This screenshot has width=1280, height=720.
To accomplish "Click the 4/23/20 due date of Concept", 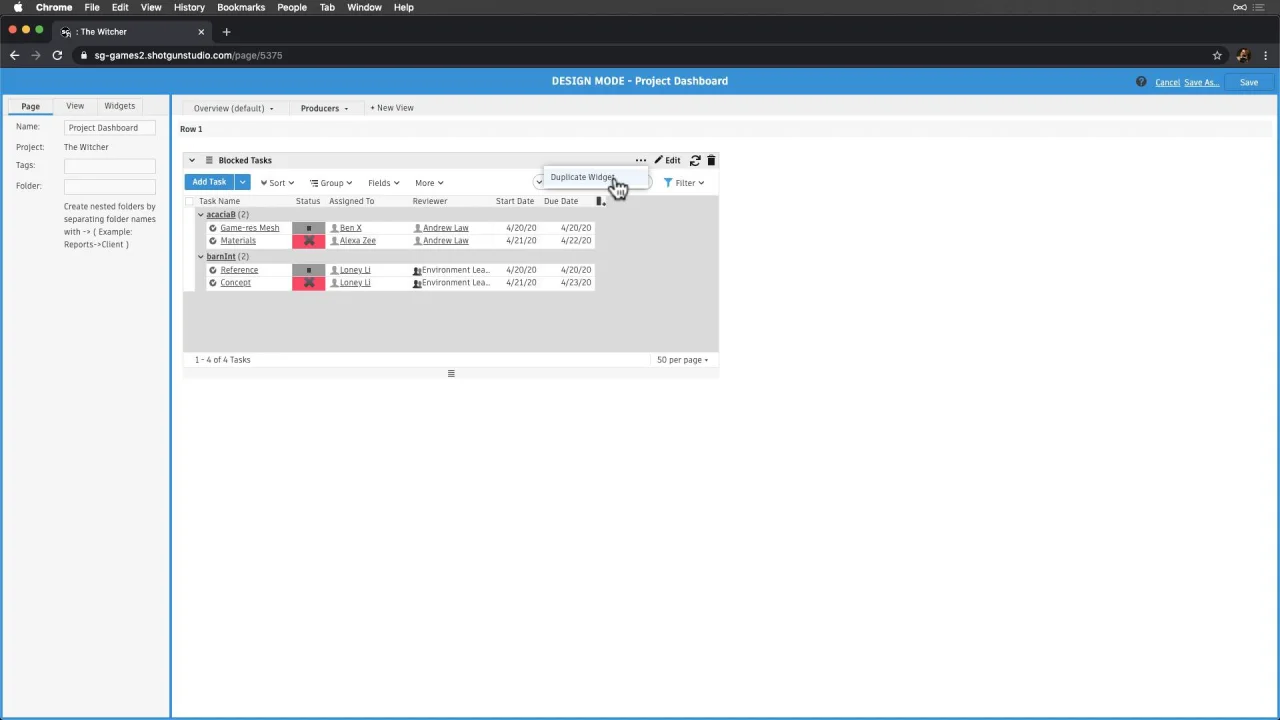I will point(576,283).
